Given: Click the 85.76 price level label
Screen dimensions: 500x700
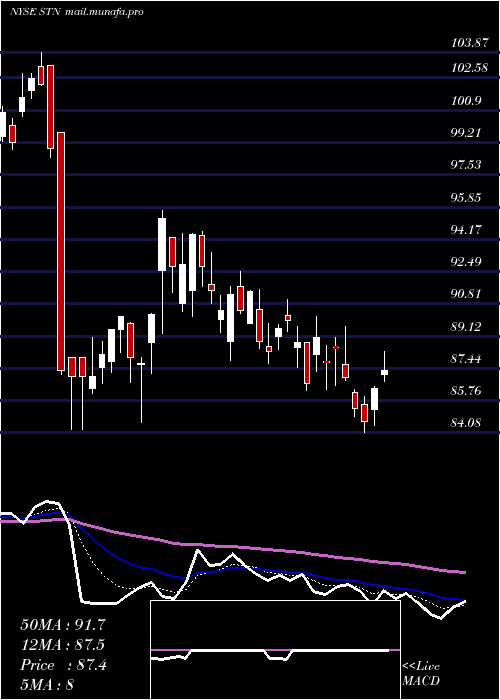Looking at the screenshot, I should (467, 391).
